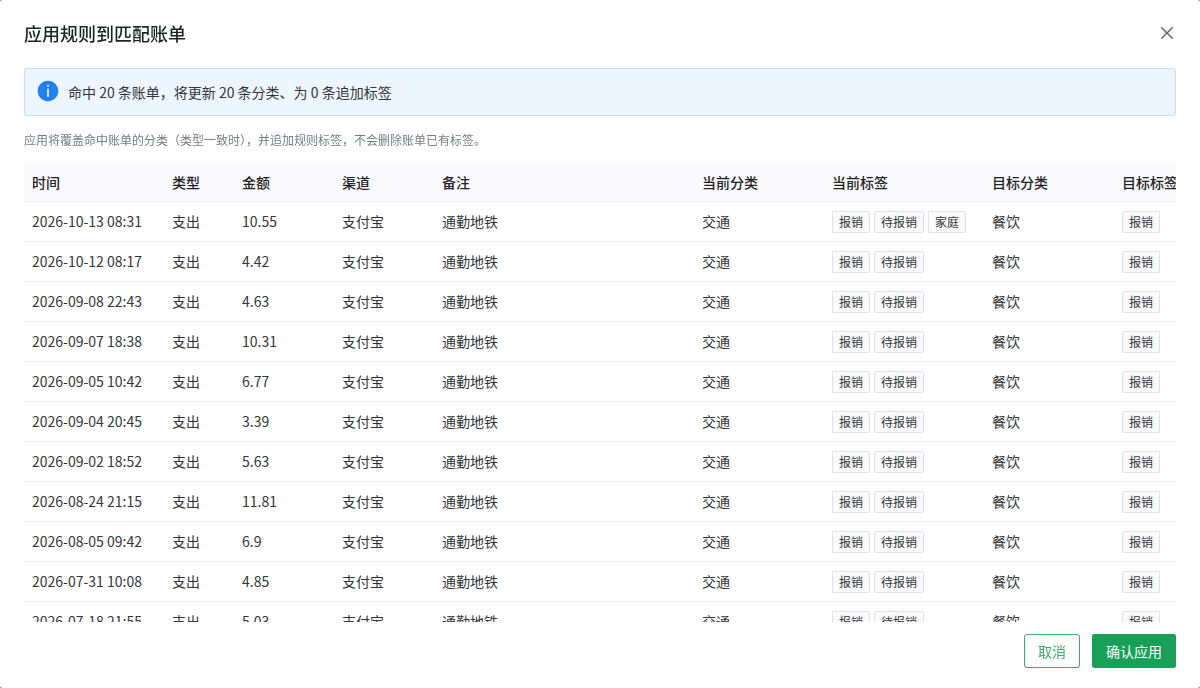Click 通勤地铁 note on 2026-09-02 row
The height and width of the screenshot is (688, 1200).
click(x=470, y=462)
